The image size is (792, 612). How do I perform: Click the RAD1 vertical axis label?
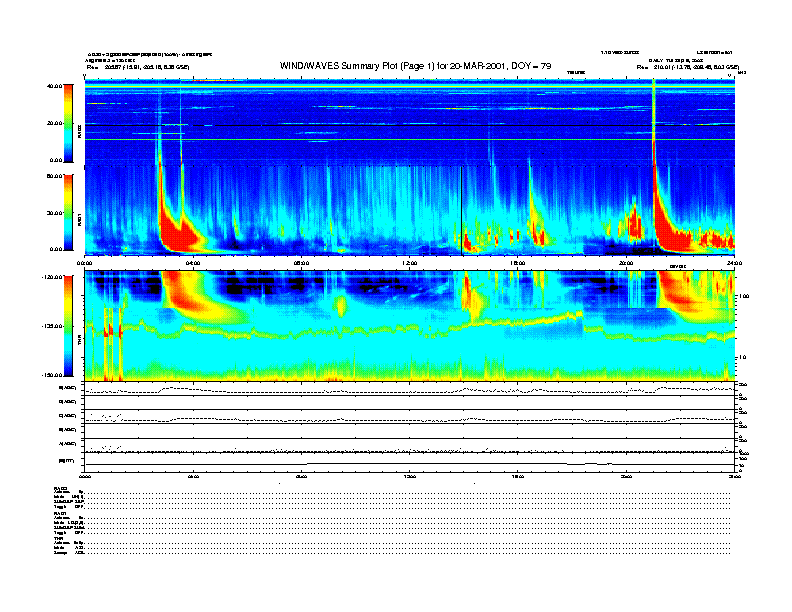79,219
